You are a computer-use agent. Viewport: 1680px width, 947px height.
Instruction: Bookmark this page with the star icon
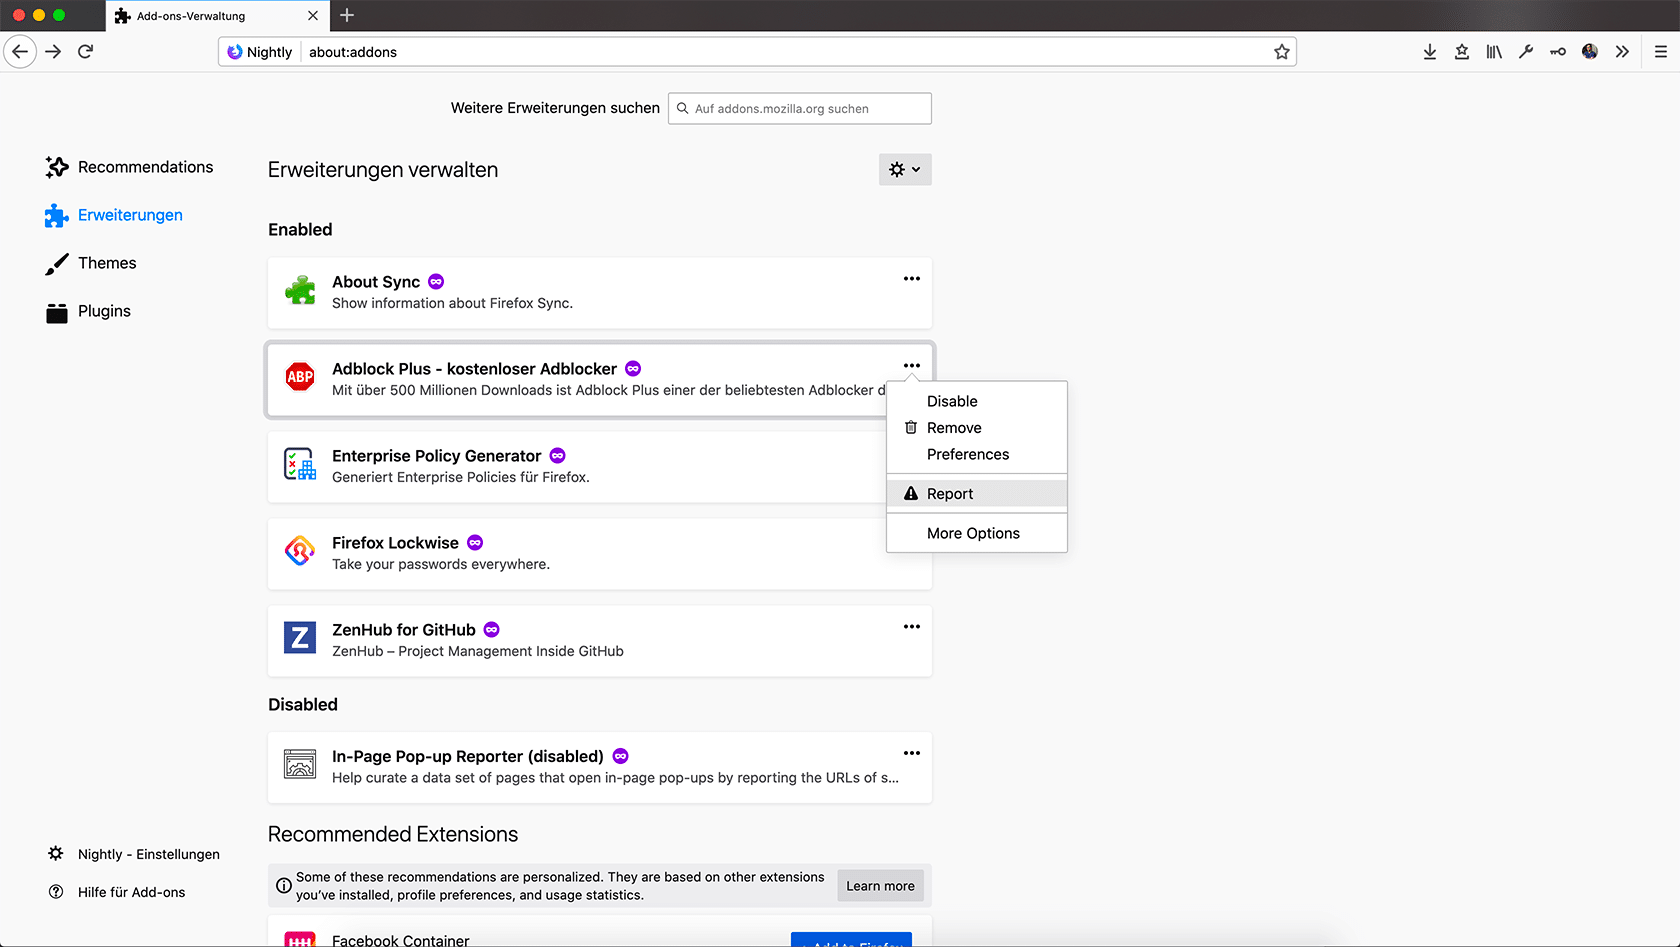(1282, 52)
